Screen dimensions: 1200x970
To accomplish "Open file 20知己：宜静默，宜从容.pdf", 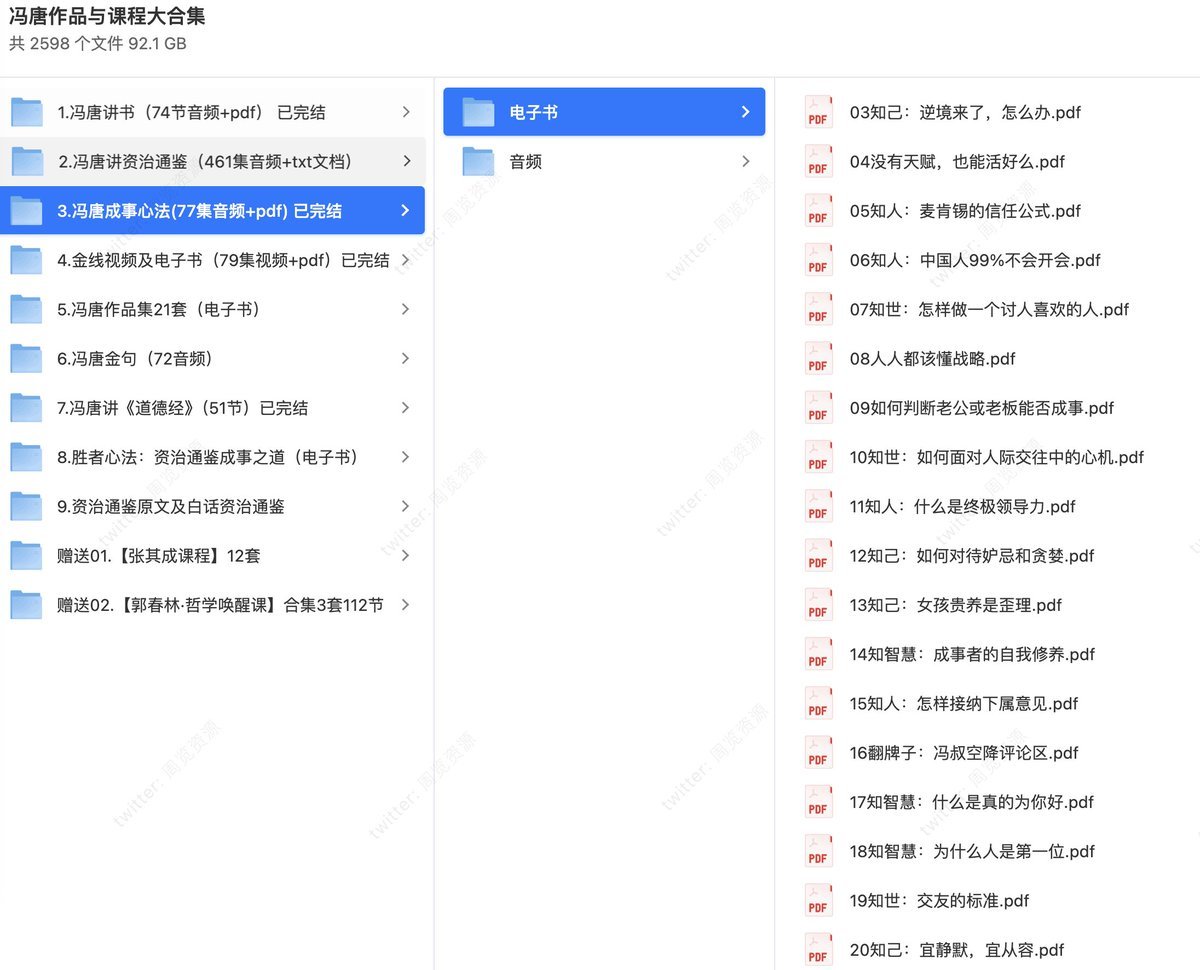I will (x=957, y=950).
